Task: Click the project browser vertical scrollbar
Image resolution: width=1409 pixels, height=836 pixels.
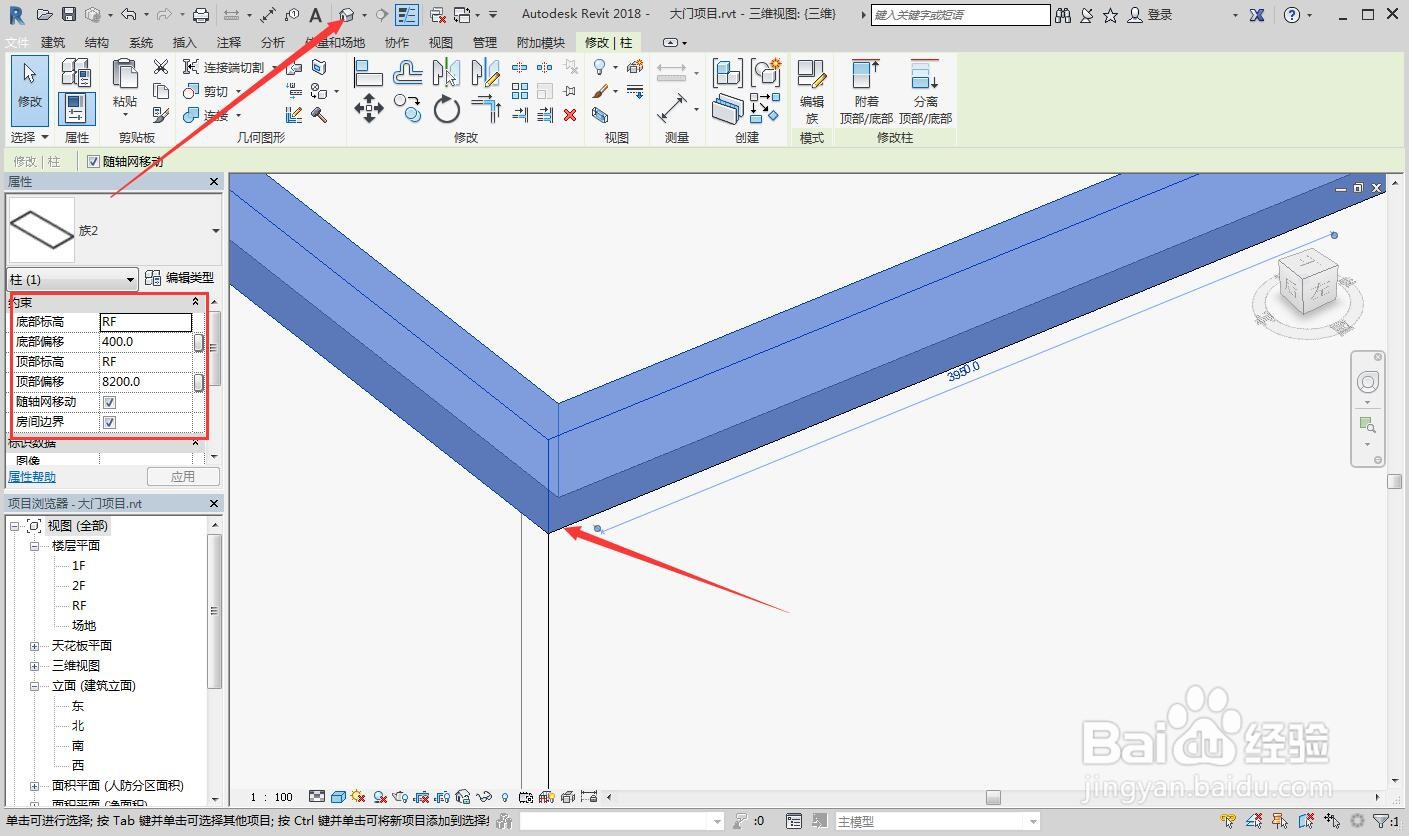Action: click(x=215, y=610)
